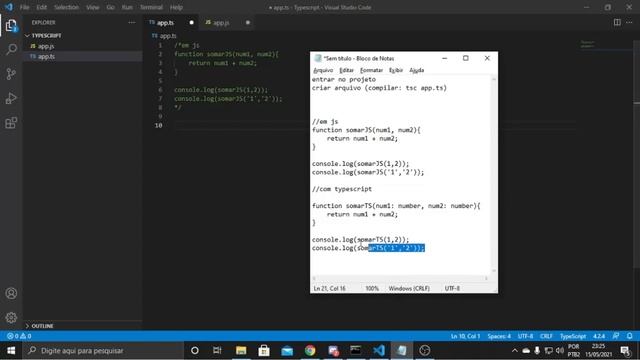The height and width of the screenshot is (360, 640).
Task: Open Cortana circle on taskbar
Action: click(x=195, y=351)
